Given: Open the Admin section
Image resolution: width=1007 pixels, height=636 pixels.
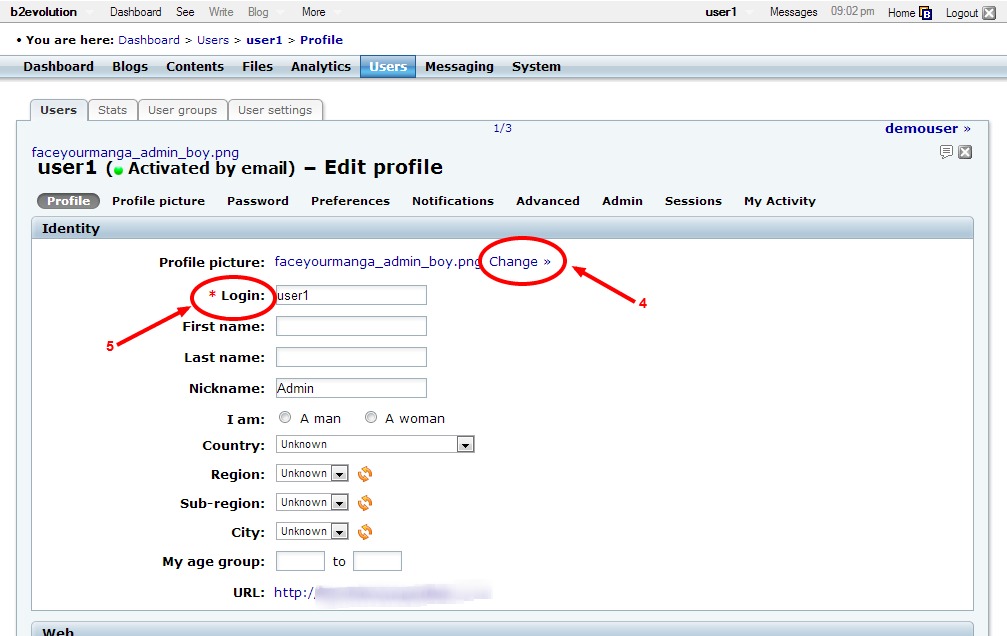Looking at the screenshot, I should tap(622, 201).
